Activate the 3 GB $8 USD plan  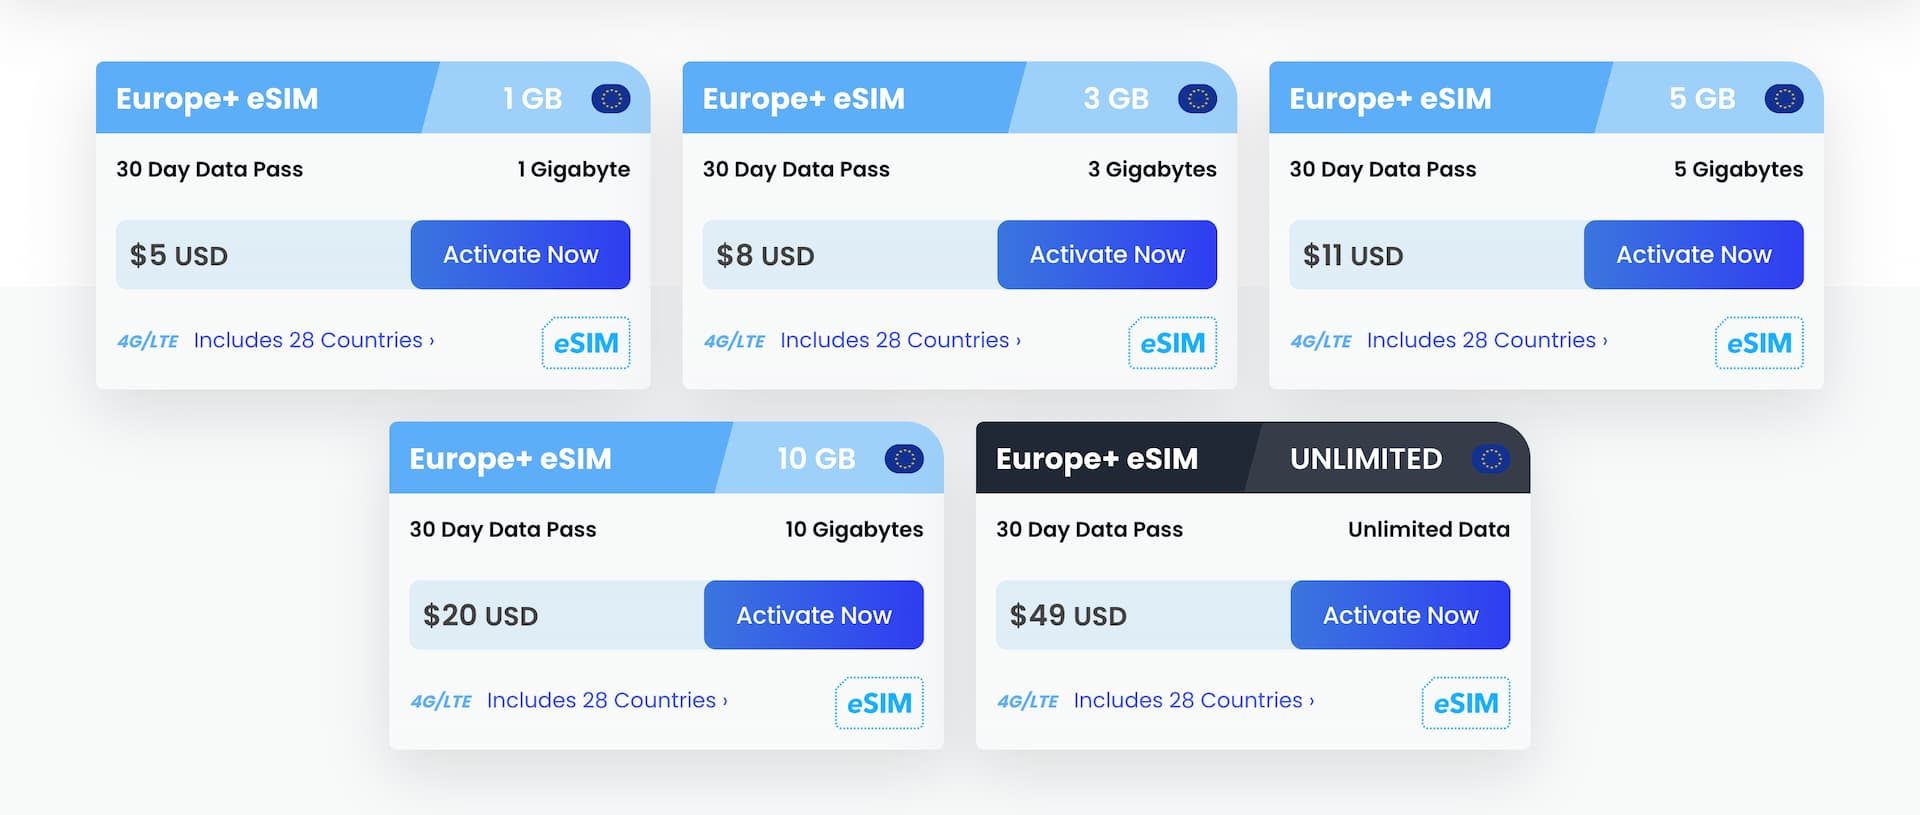click(1107, 255)
